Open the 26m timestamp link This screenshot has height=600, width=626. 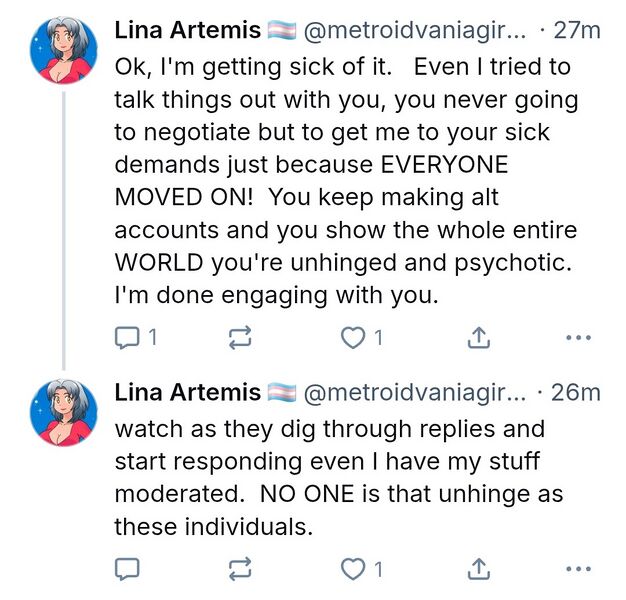[x=576, y=392]
